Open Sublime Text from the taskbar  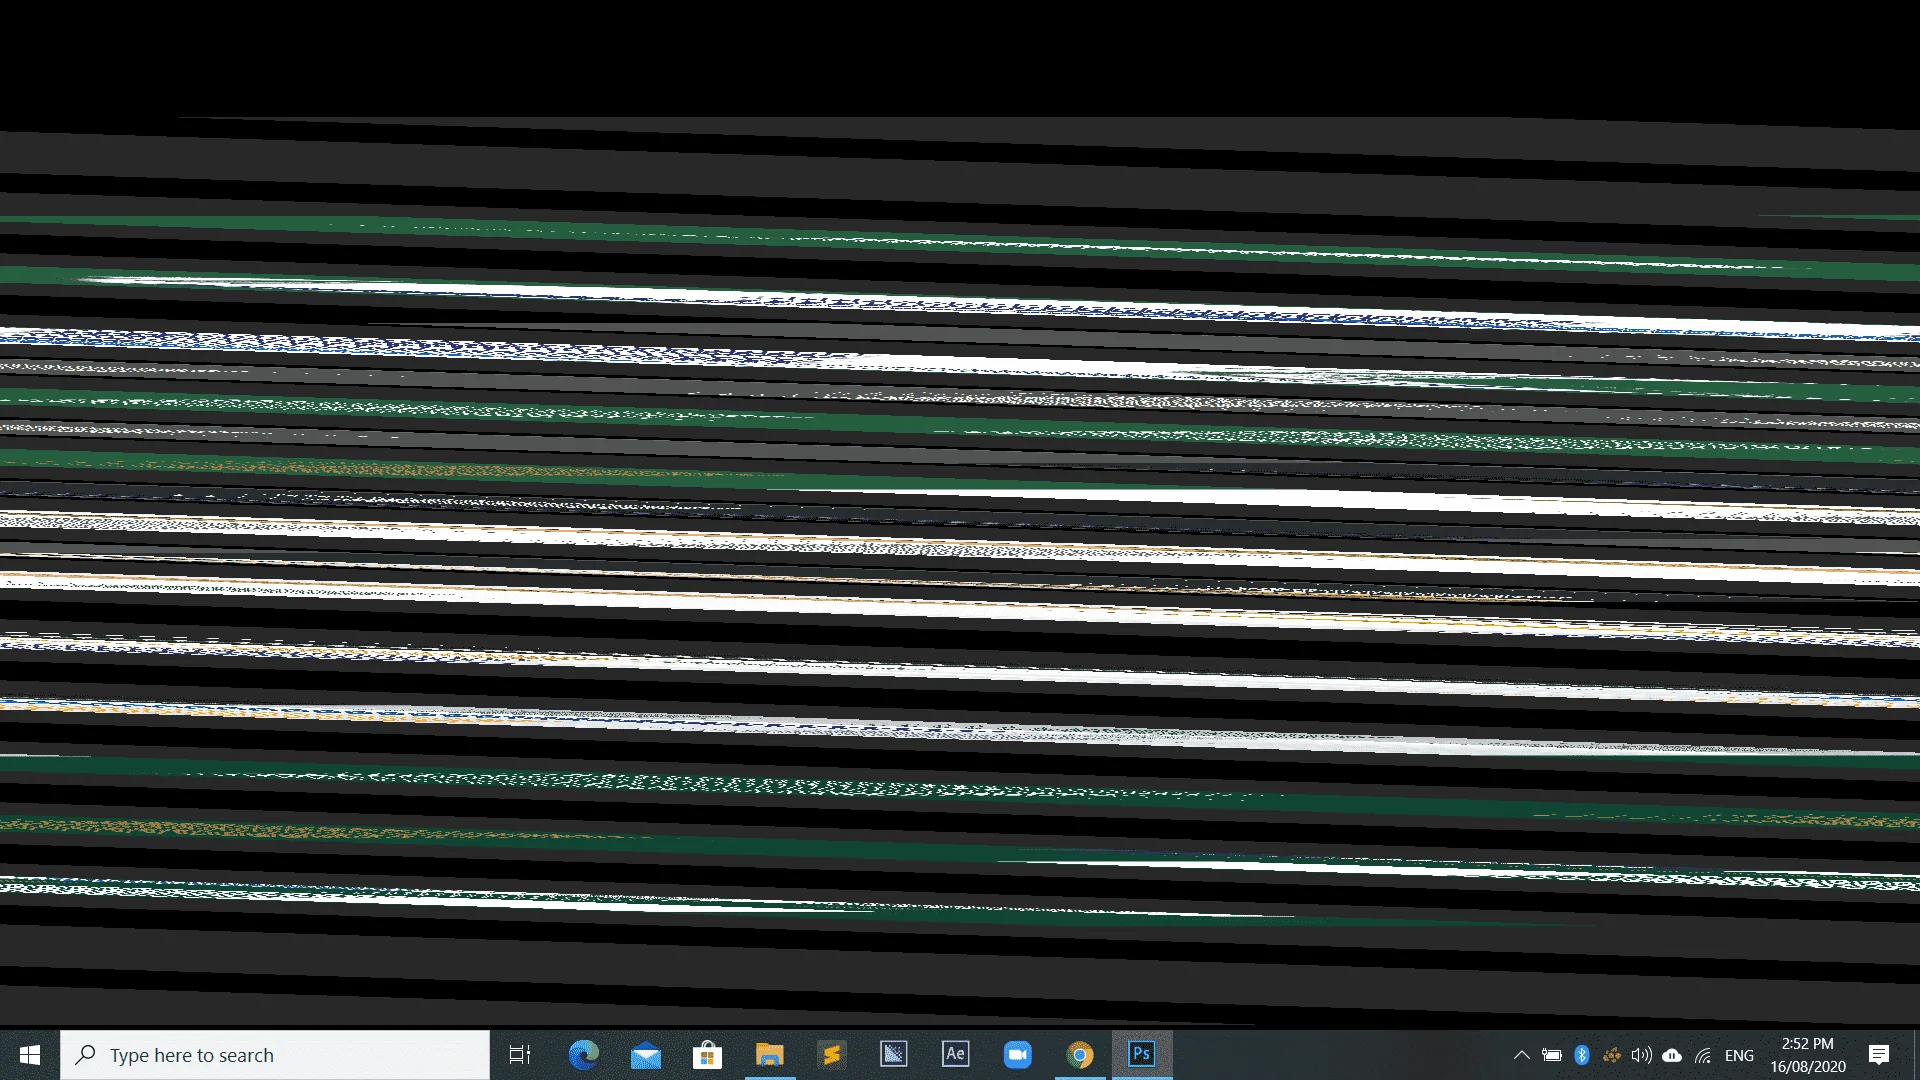pyautogui.click(x=832, y=1055)
